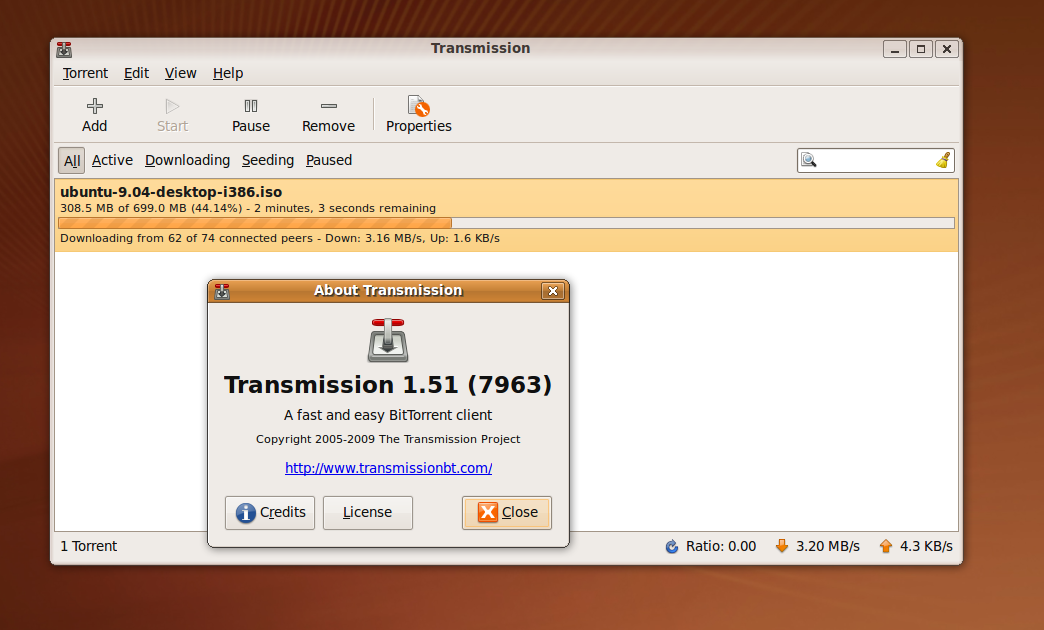This screenshot has height=630, width=1044.
Task: Click the Add torrent toolbar icon
Action: click(95, 106)
